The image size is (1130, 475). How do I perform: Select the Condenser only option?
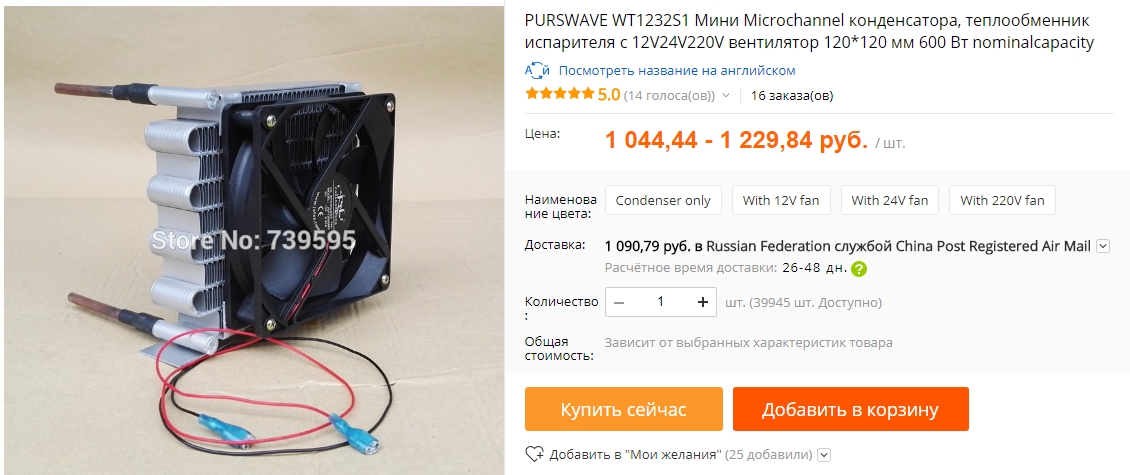[663, 200]
